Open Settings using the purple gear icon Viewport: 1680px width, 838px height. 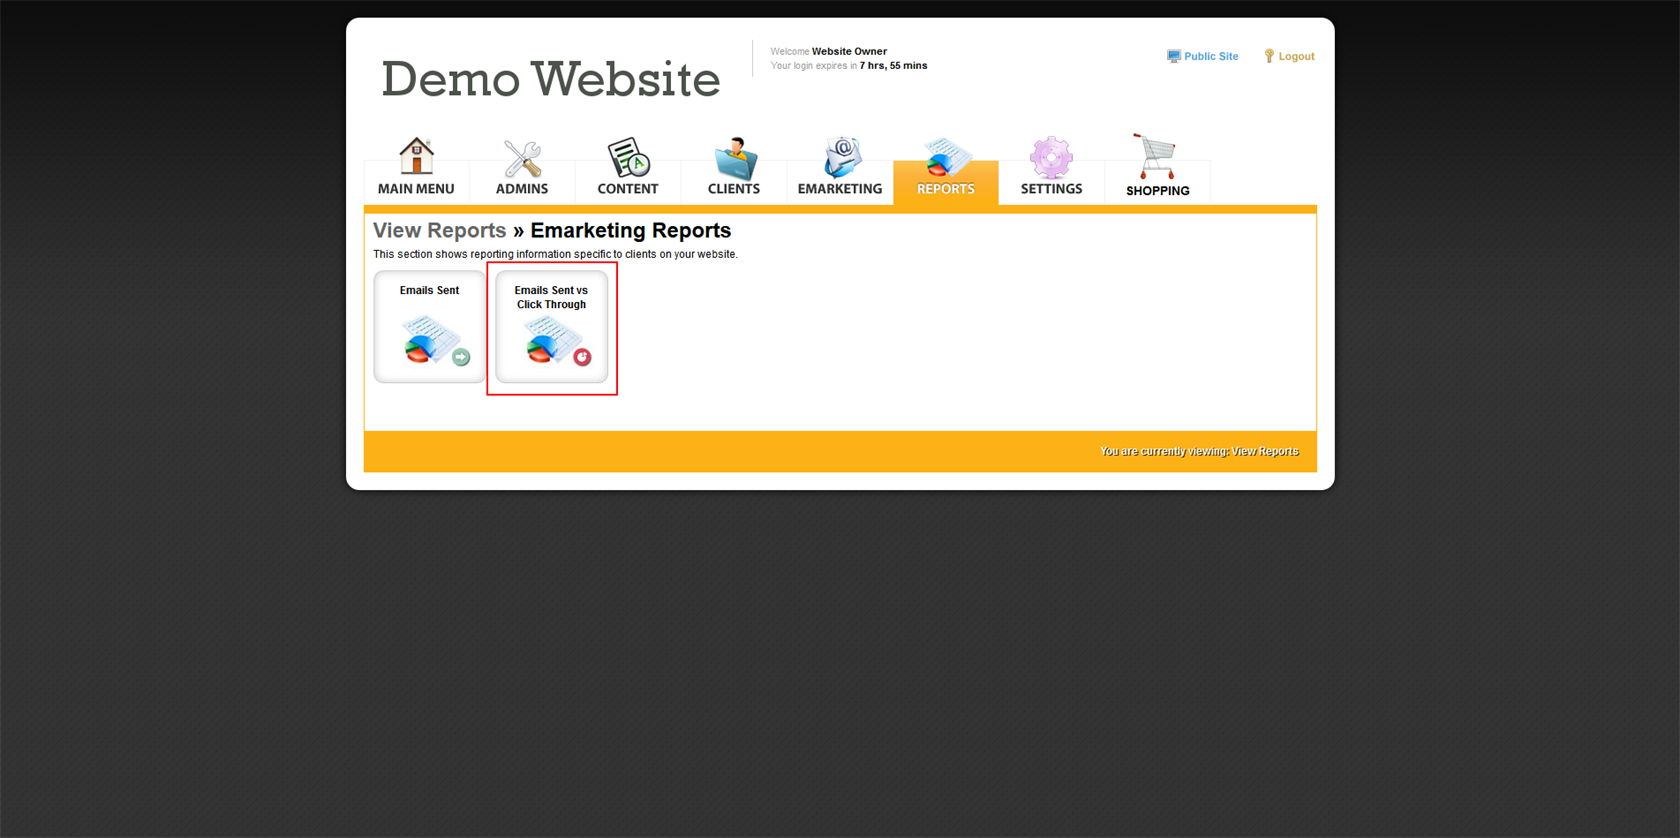1051,157
